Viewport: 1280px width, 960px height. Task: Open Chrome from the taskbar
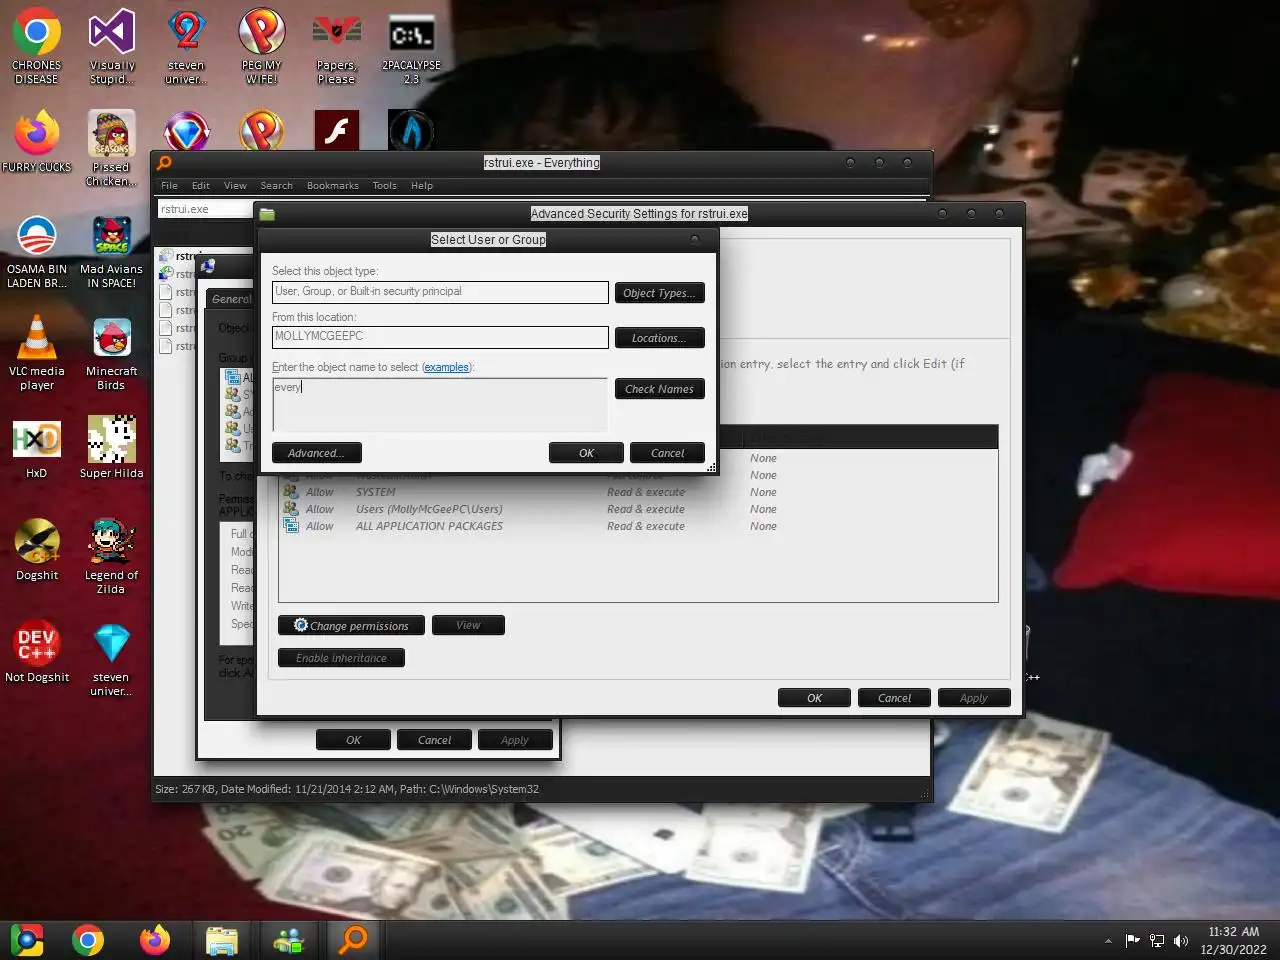point(88,940)
